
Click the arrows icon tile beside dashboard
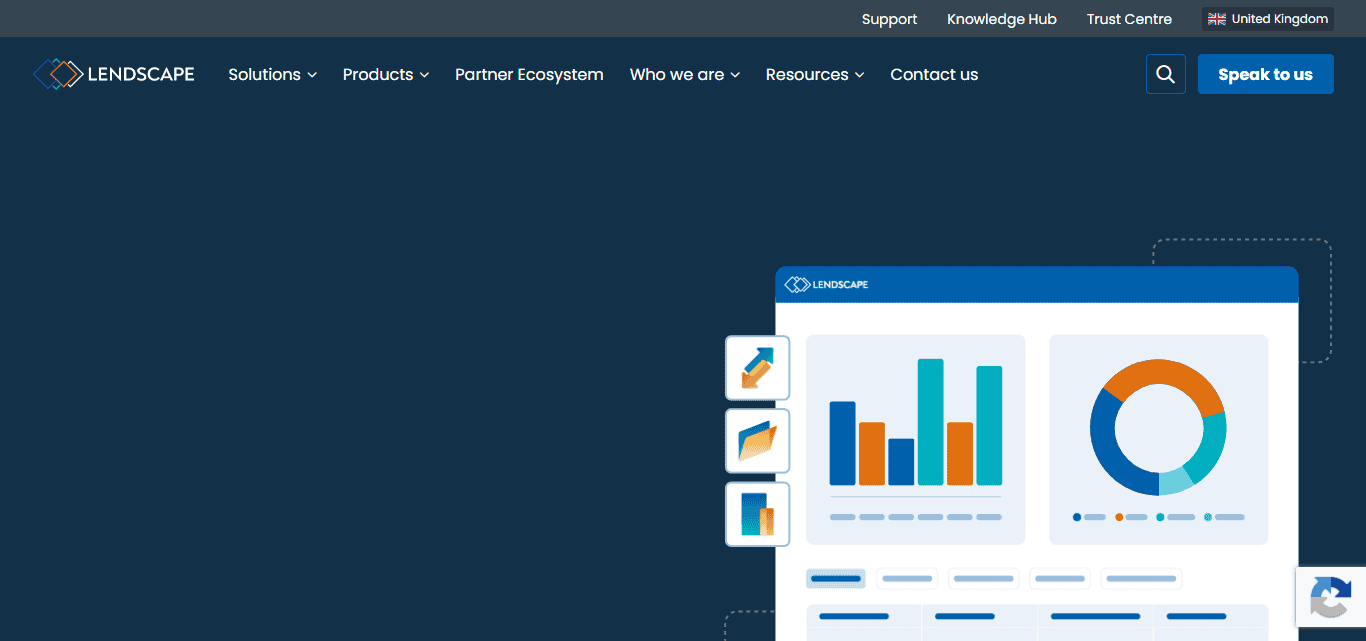click(757, 368)
